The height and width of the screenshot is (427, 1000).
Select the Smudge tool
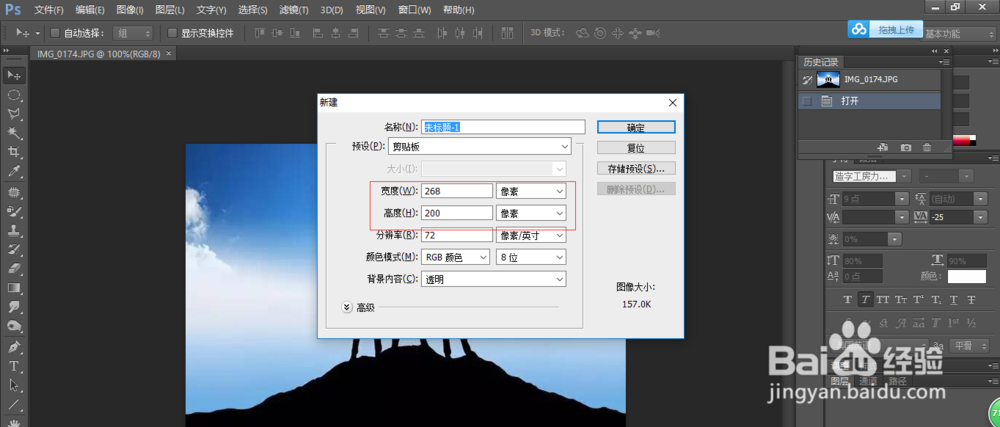[x=14, y=307]
